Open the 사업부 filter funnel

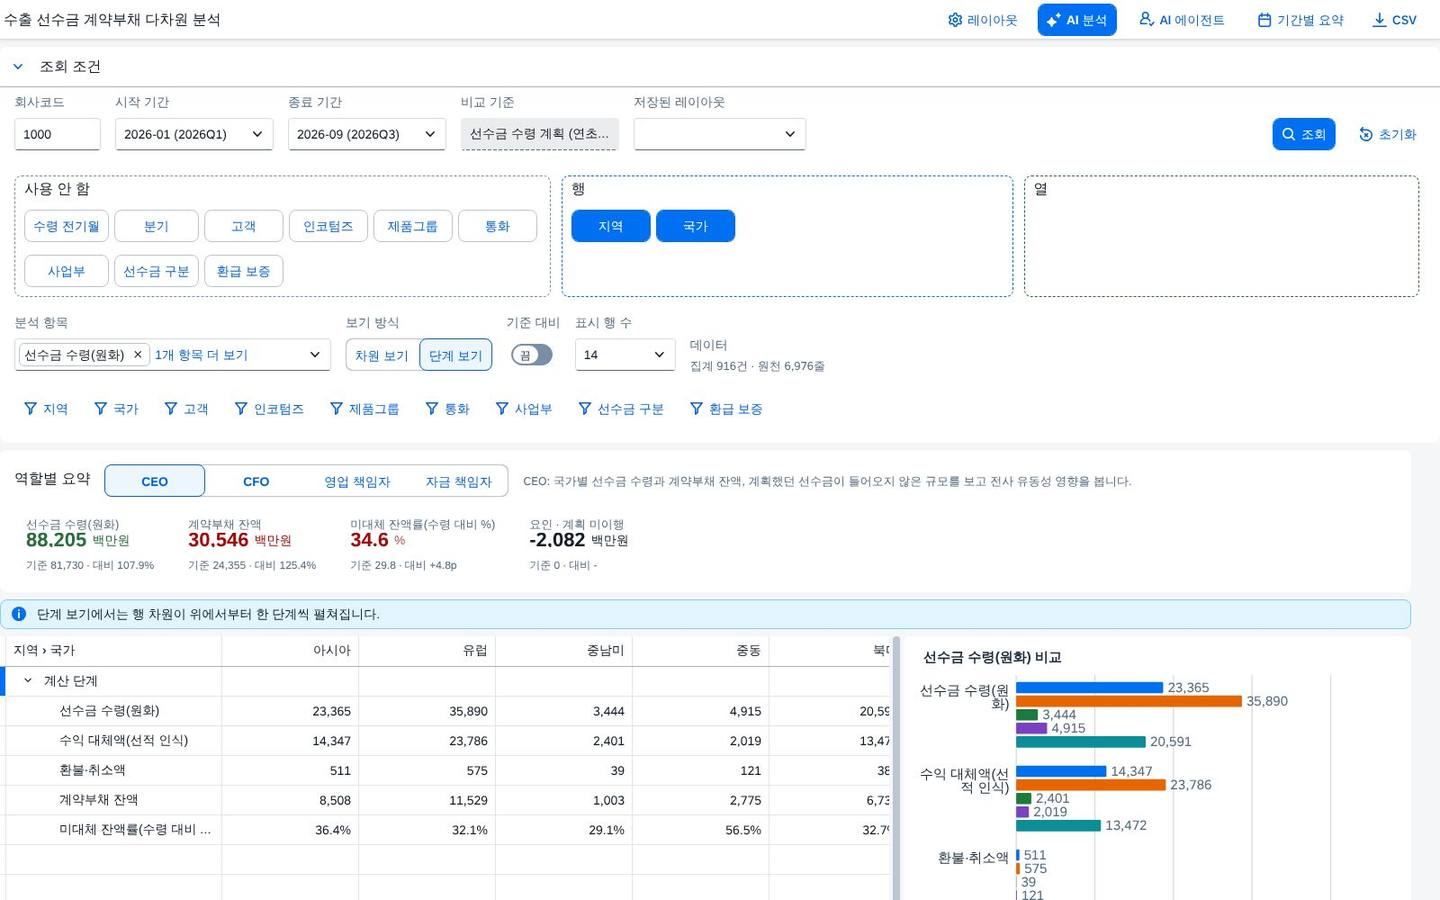[x=524, y=409]
